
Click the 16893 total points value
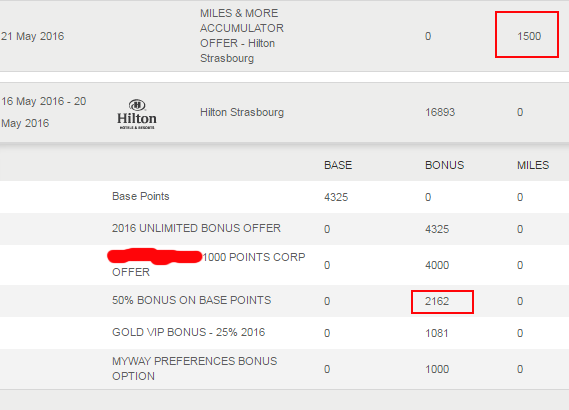[440, 112]
